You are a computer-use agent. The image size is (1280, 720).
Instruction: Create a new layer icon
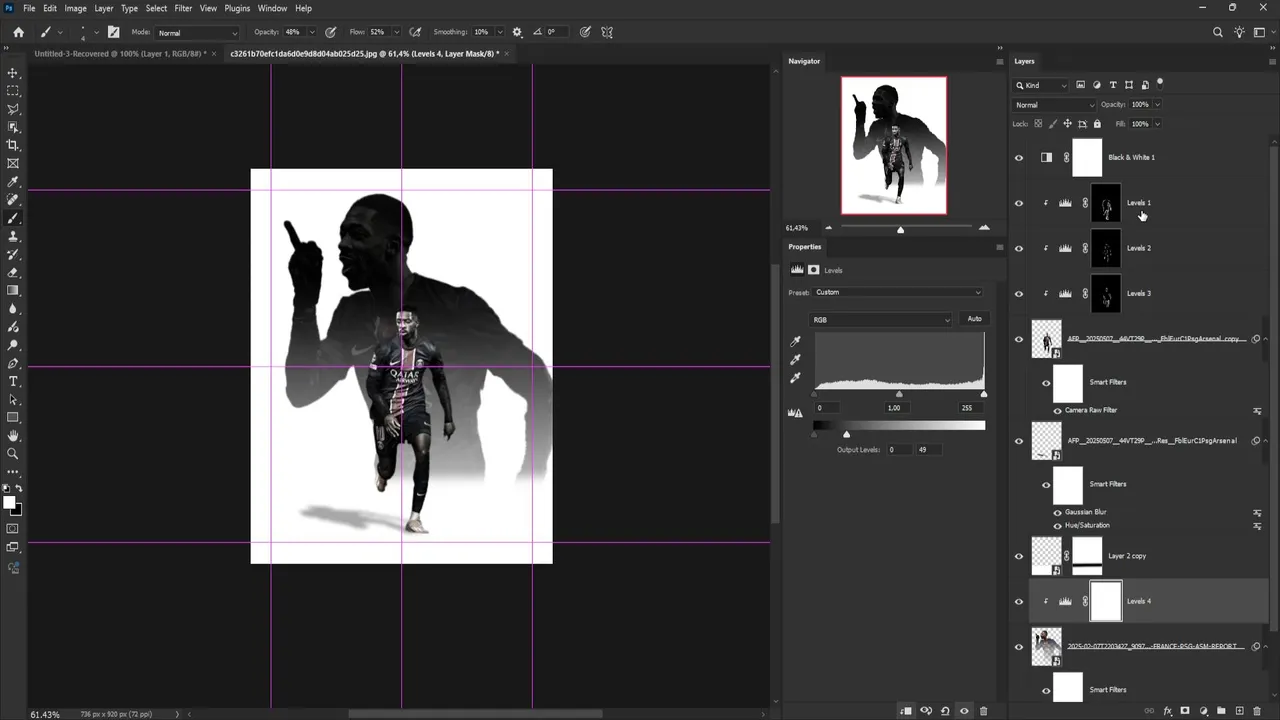pos(1239,711)
